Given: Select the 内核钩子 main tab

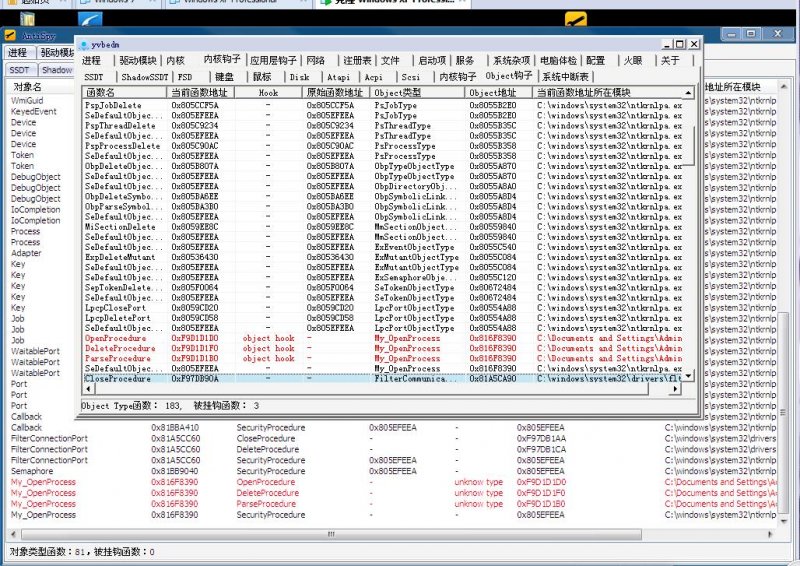Looking at the screenshot, I should coord(222,59).
